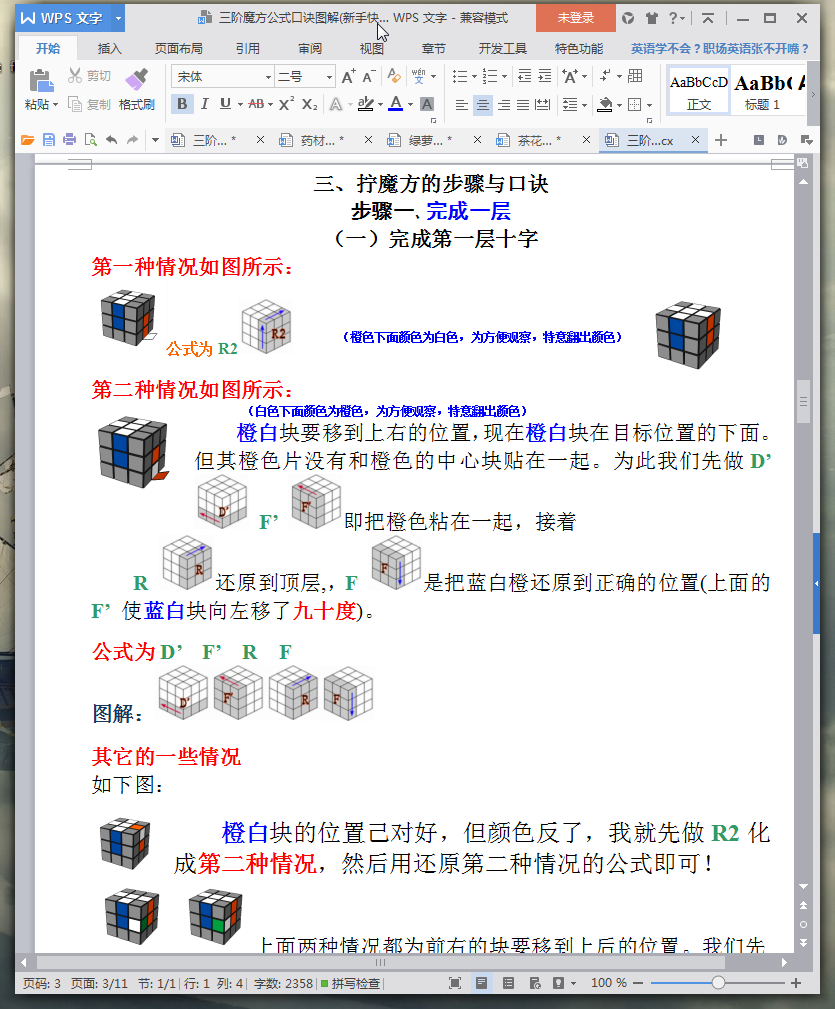
Task: Click the text highlight color button
Action: (365, 104)
